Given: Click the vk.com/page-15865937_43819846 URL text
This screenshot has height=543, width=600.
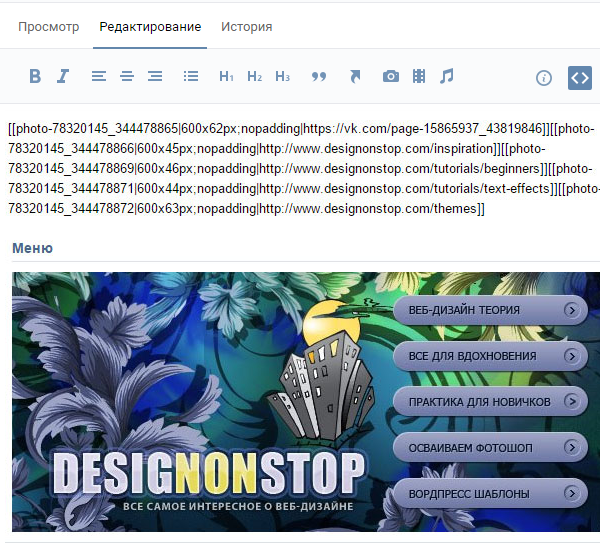Looking at the screenshot, I should (423, 129).
